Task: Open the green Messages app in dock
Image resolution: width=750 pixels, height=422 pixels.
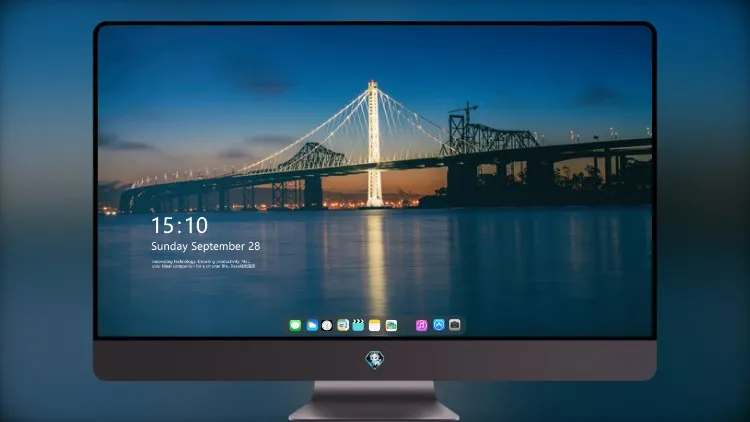Action: tap(295, 325)
